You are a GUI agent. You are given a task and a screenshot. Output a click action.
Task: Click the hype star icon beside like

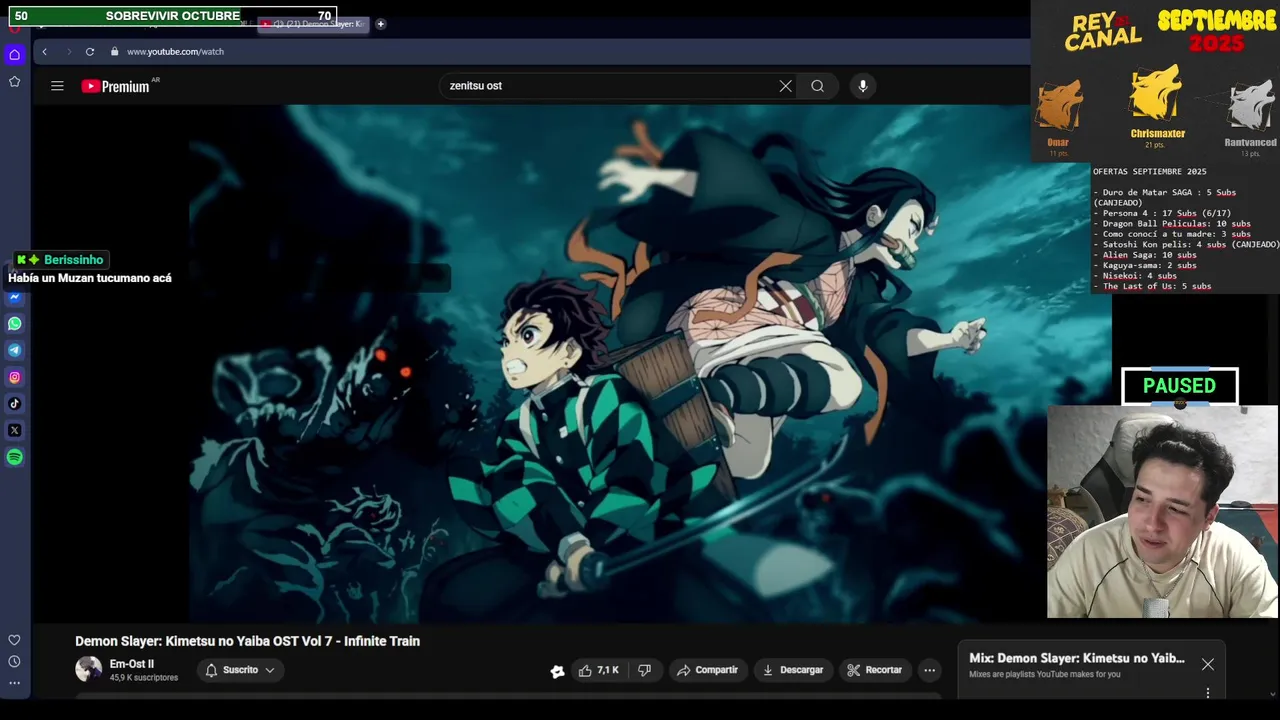tap(557, 671)
